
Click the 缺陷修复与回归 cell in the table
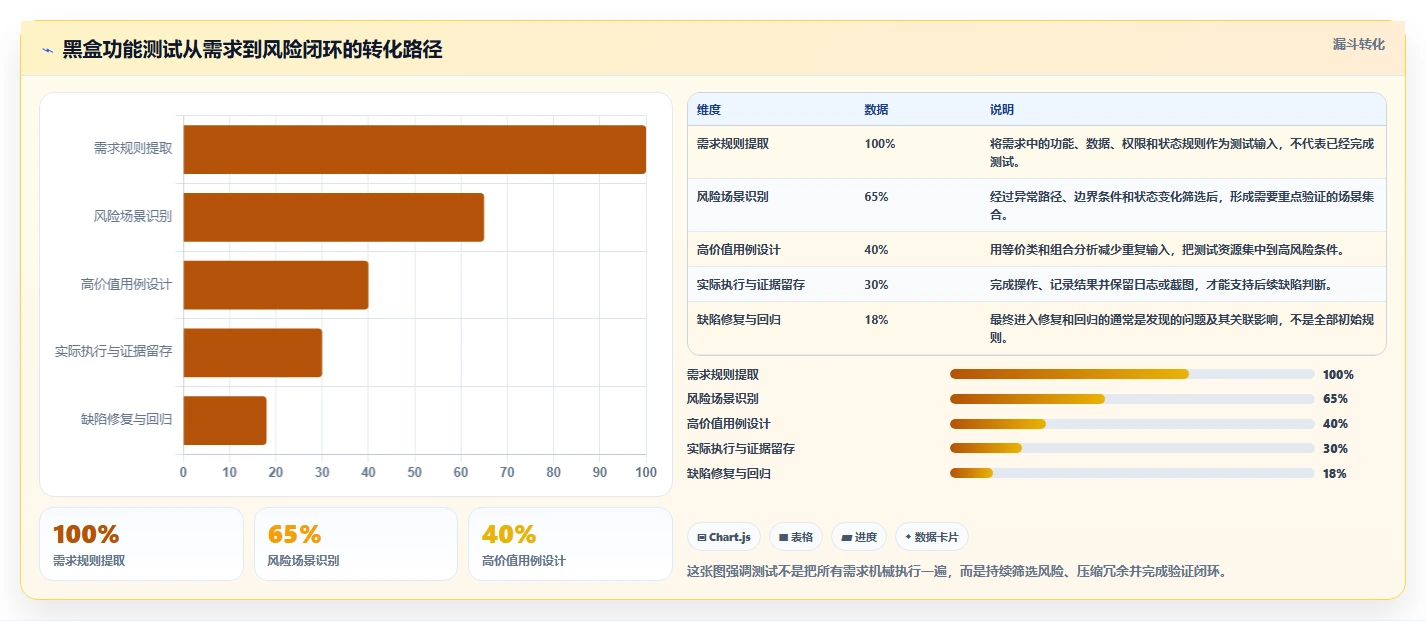(x=739, y=319)
